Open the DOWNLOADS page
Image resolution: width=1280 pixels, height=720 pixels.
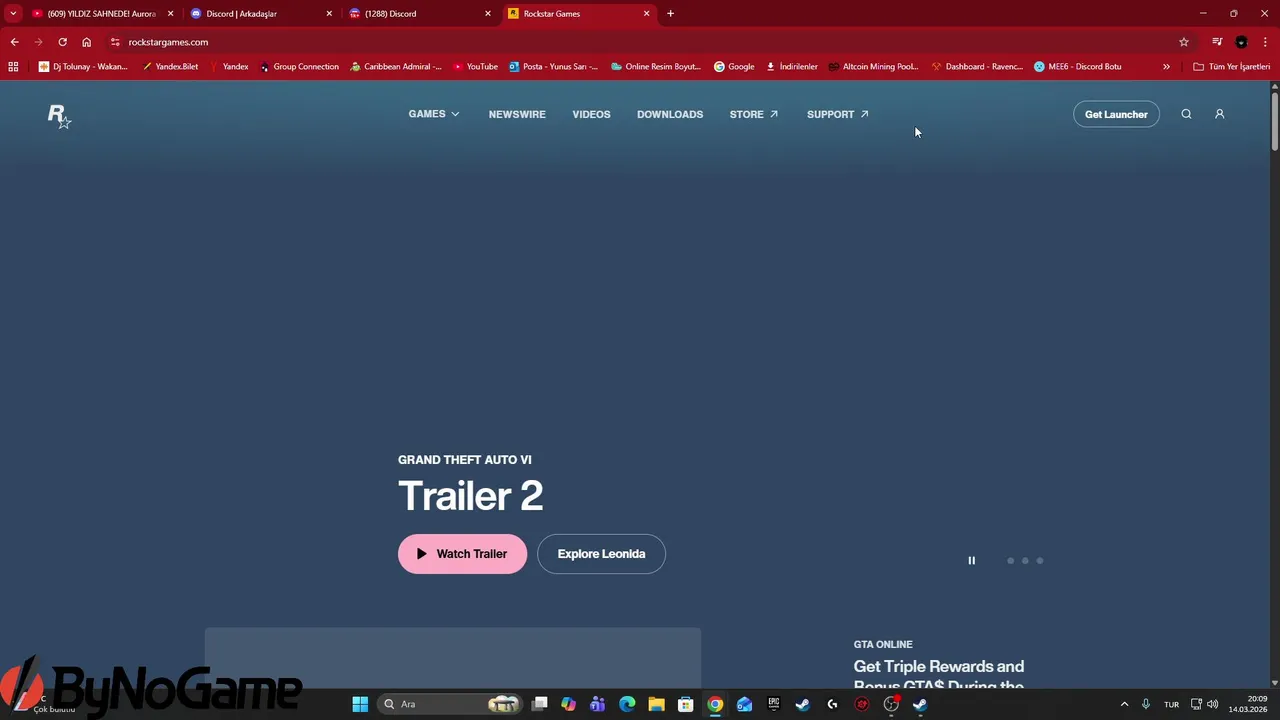[670, 114]
